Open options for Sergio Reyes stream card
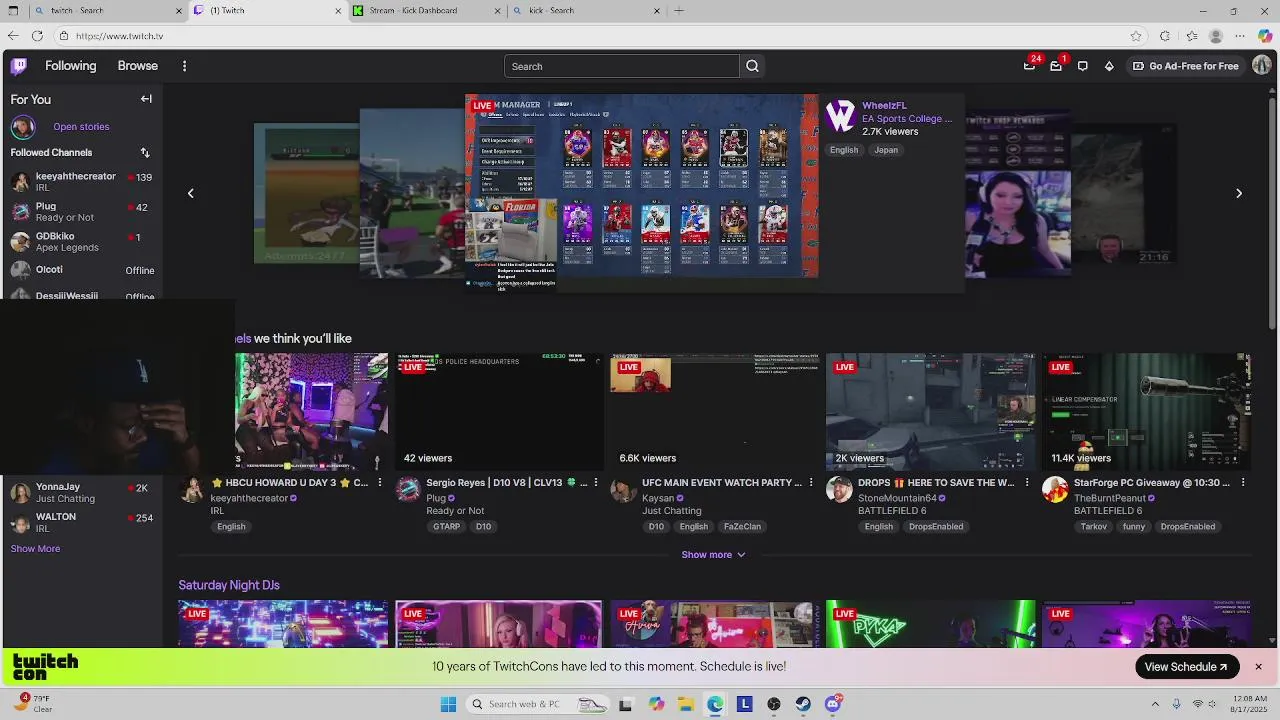This screenshot has width=1280, height=720. tap(595, 483)
